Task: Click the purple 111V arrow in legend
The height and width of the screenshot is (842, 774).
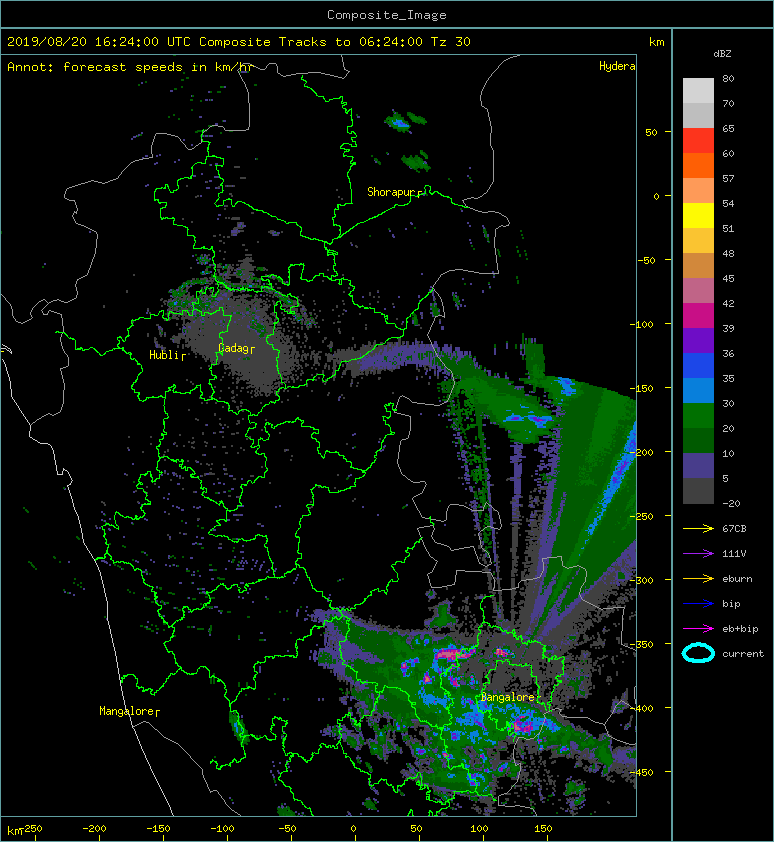Action: [698, 554]
